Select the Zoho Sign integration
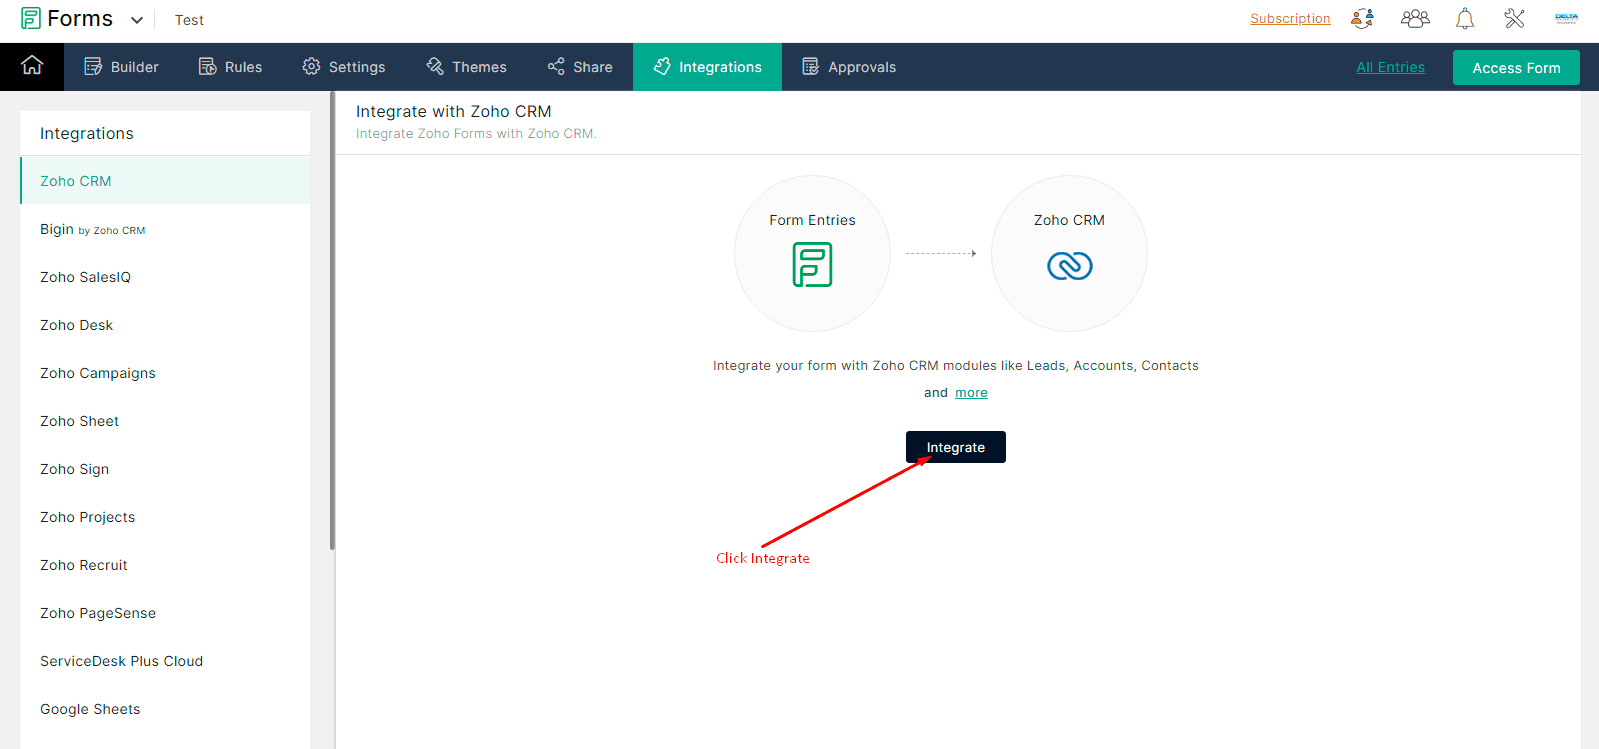This screenshot has height=749, width=1599. pos(165,469)
